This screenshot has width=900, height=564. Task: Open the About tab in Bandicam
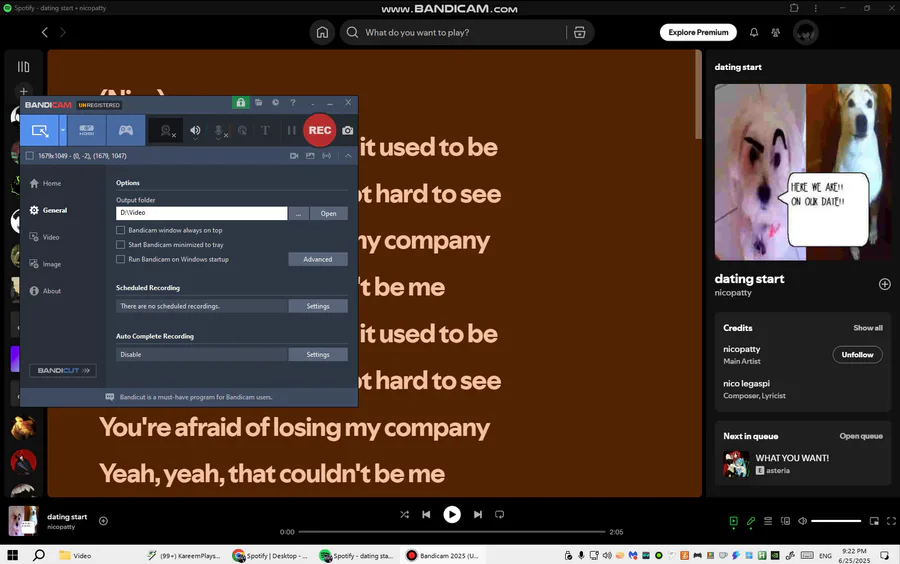[45, 291]
